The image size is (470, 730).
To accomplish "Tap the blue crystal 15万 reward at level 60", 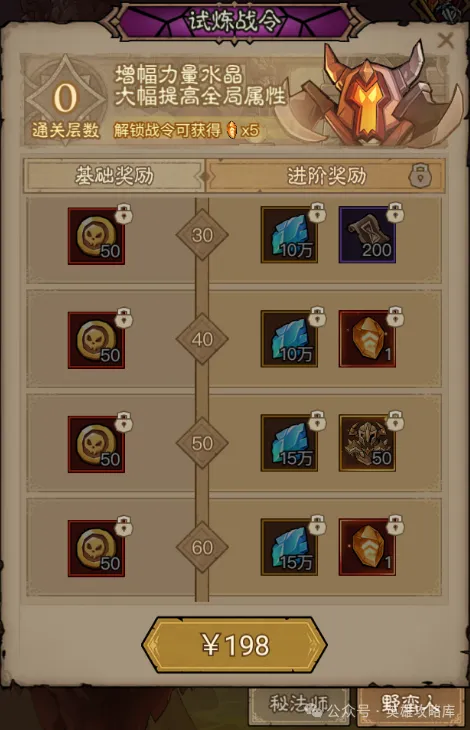I will (289, 548).
